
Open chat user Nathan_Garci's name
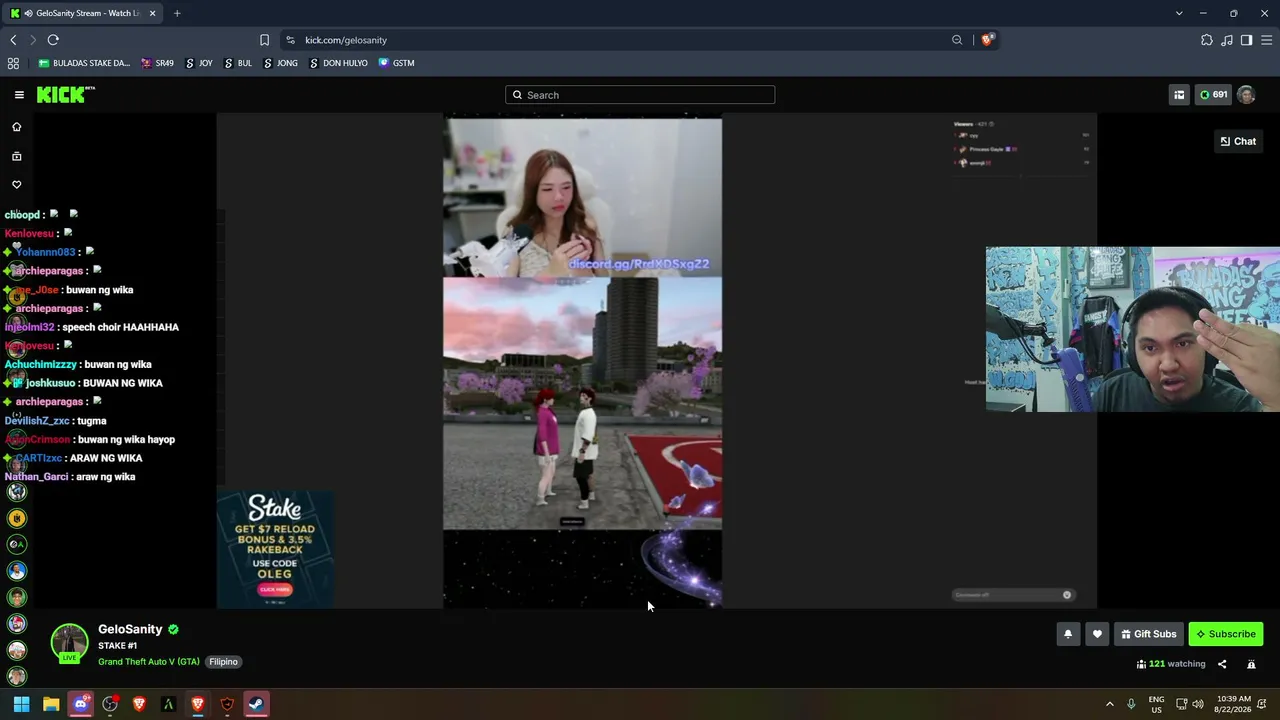click(x=37, y=477)
